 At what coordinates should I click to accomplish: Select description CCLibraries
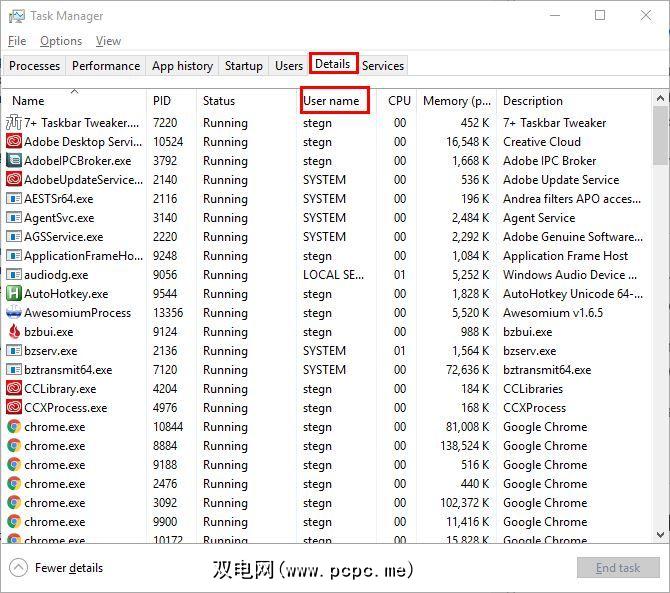tap(533, 388)
